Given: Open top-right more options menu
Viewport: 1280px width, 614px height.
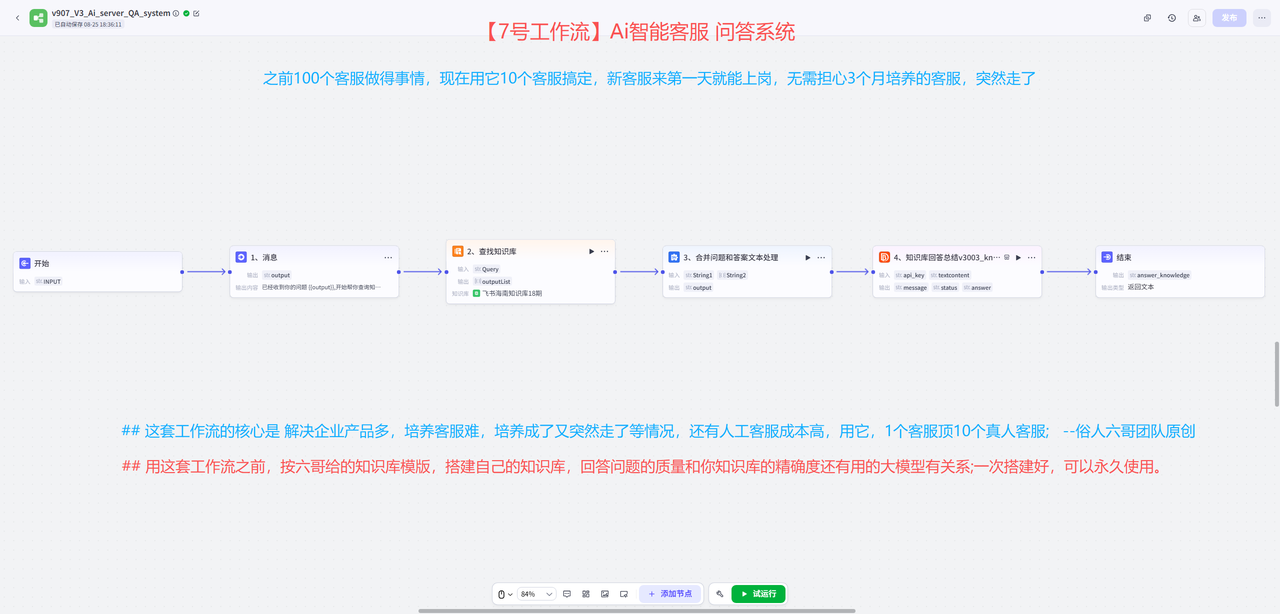Looking at the screenshot, I should 1262,18.
